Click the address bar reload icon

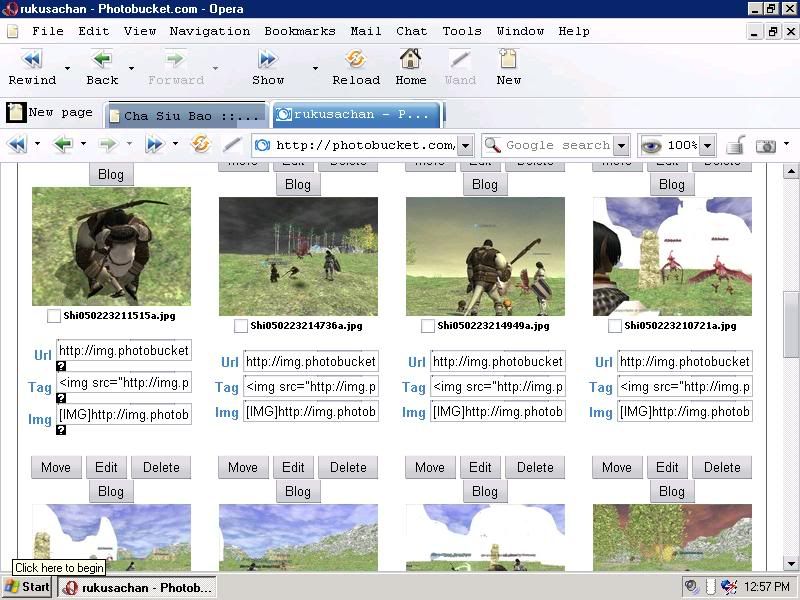(x=201, y=144)
